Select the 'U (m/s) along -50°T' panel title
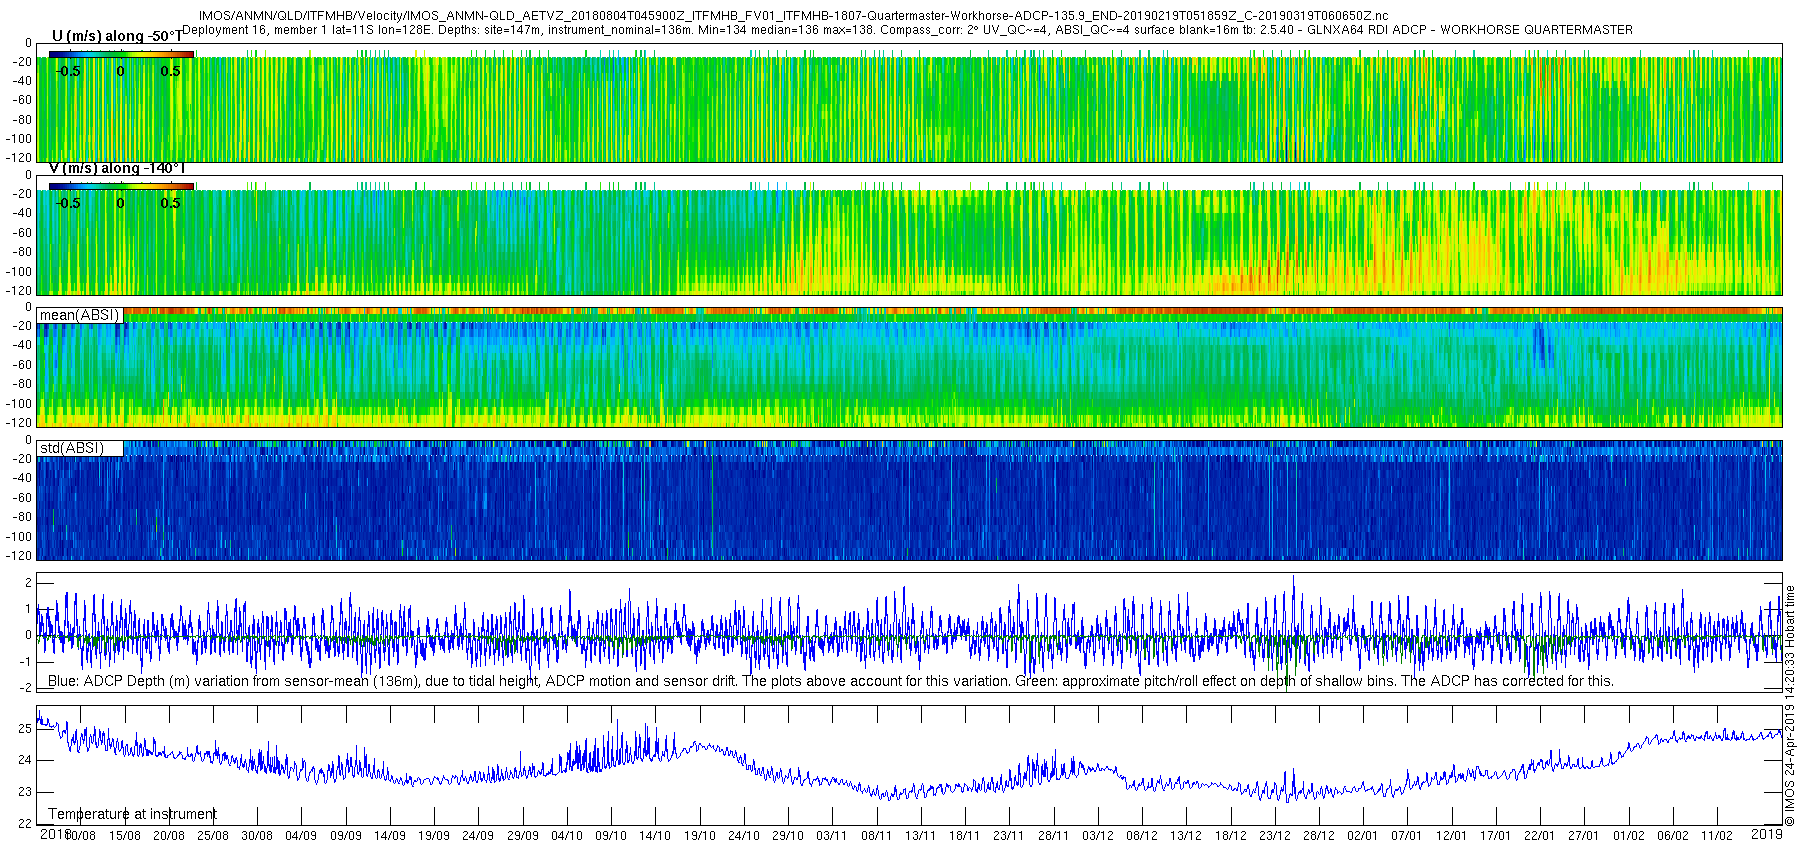This screenshot has height=850, width=1800. point(117,36)
